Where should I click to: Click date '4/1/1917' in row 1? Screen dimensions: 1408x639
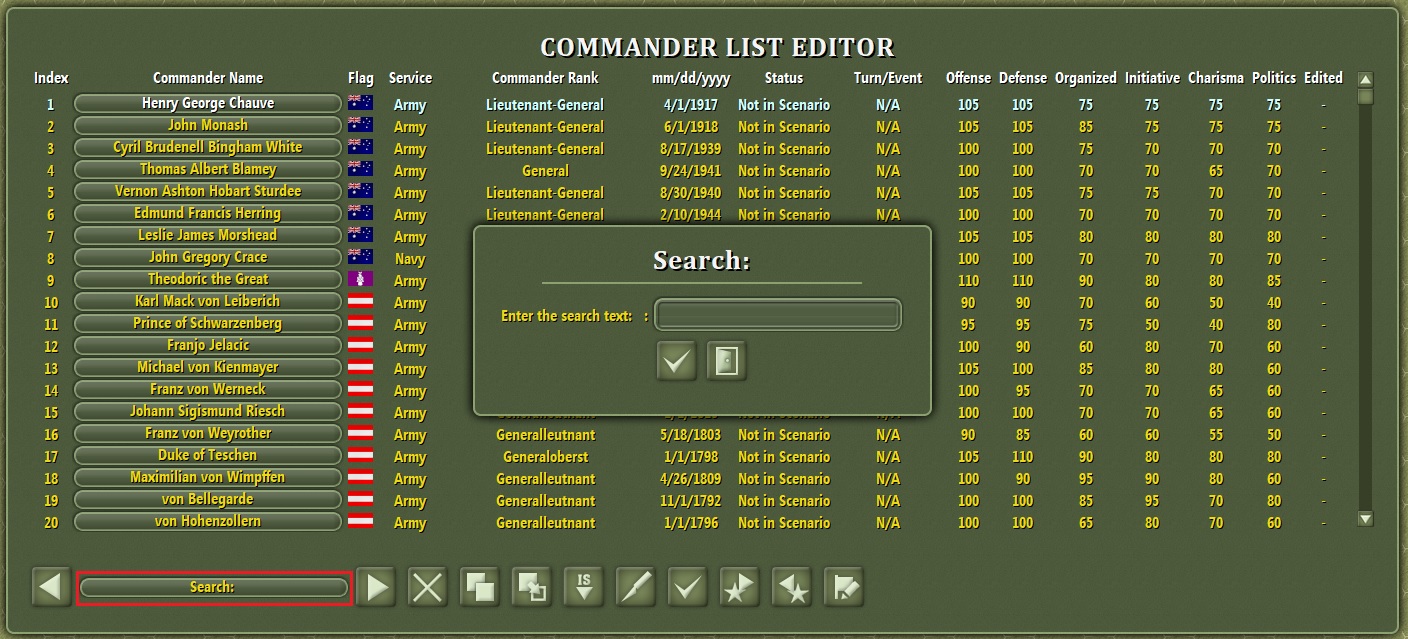[x=690, y=104]
